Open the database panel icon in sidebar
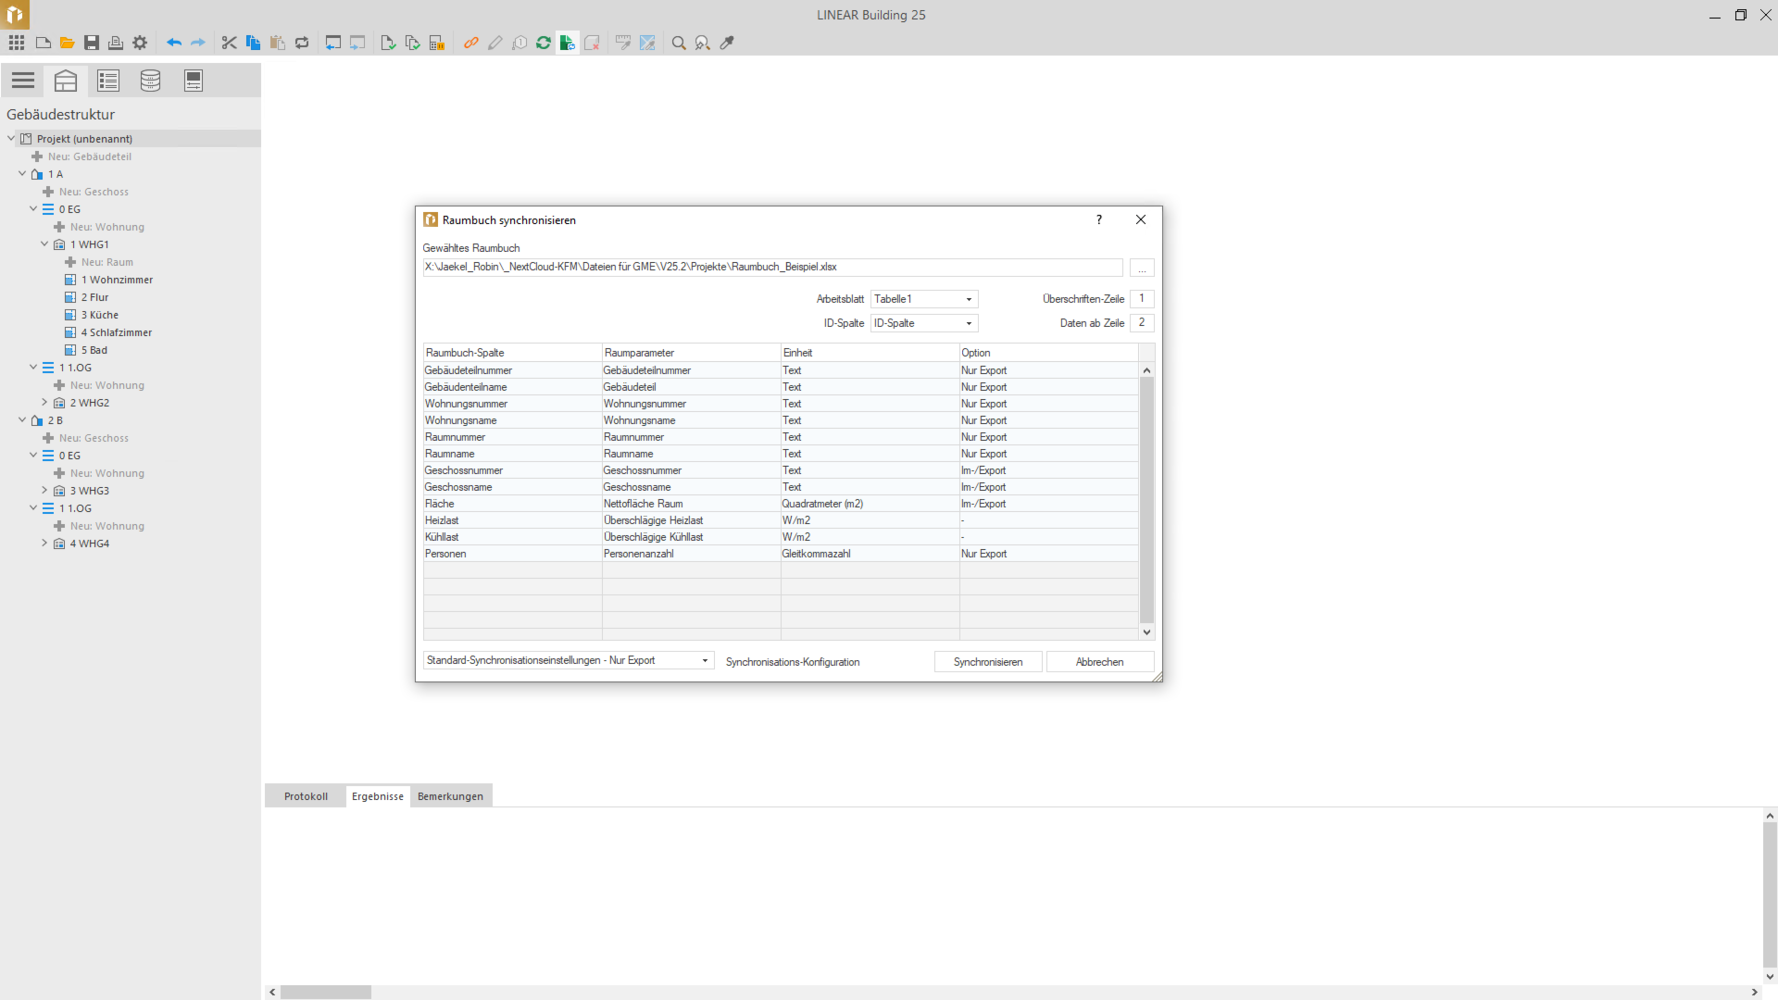The height and width of the screenshot is (1000, 1778). (x=150, y=80)
